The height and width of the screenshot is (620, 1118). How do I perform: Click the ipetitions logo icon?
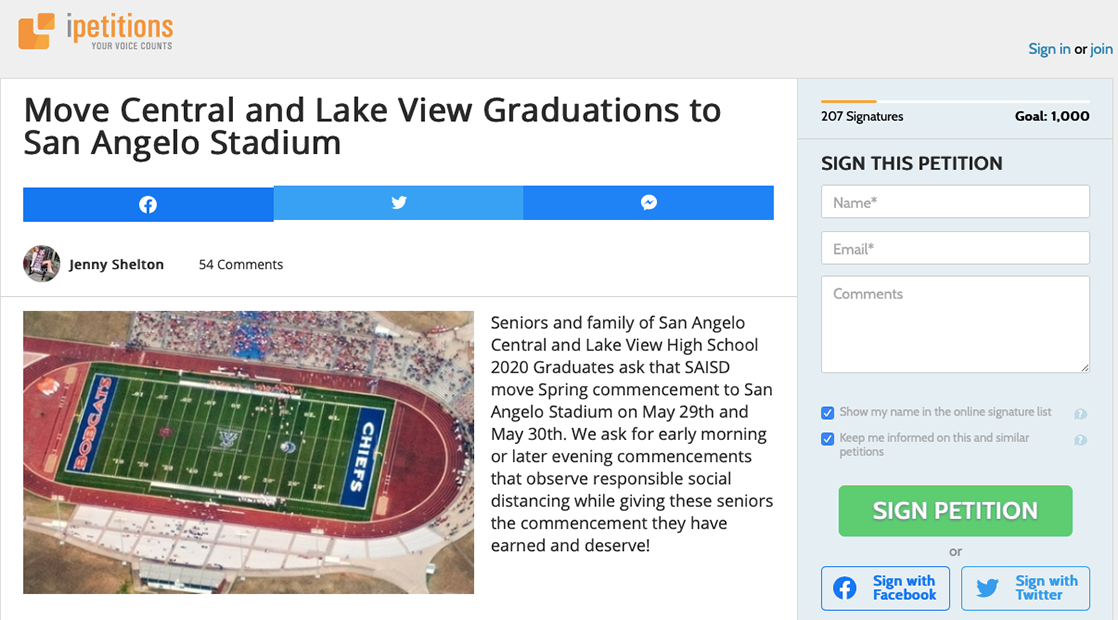pos(36,31)
